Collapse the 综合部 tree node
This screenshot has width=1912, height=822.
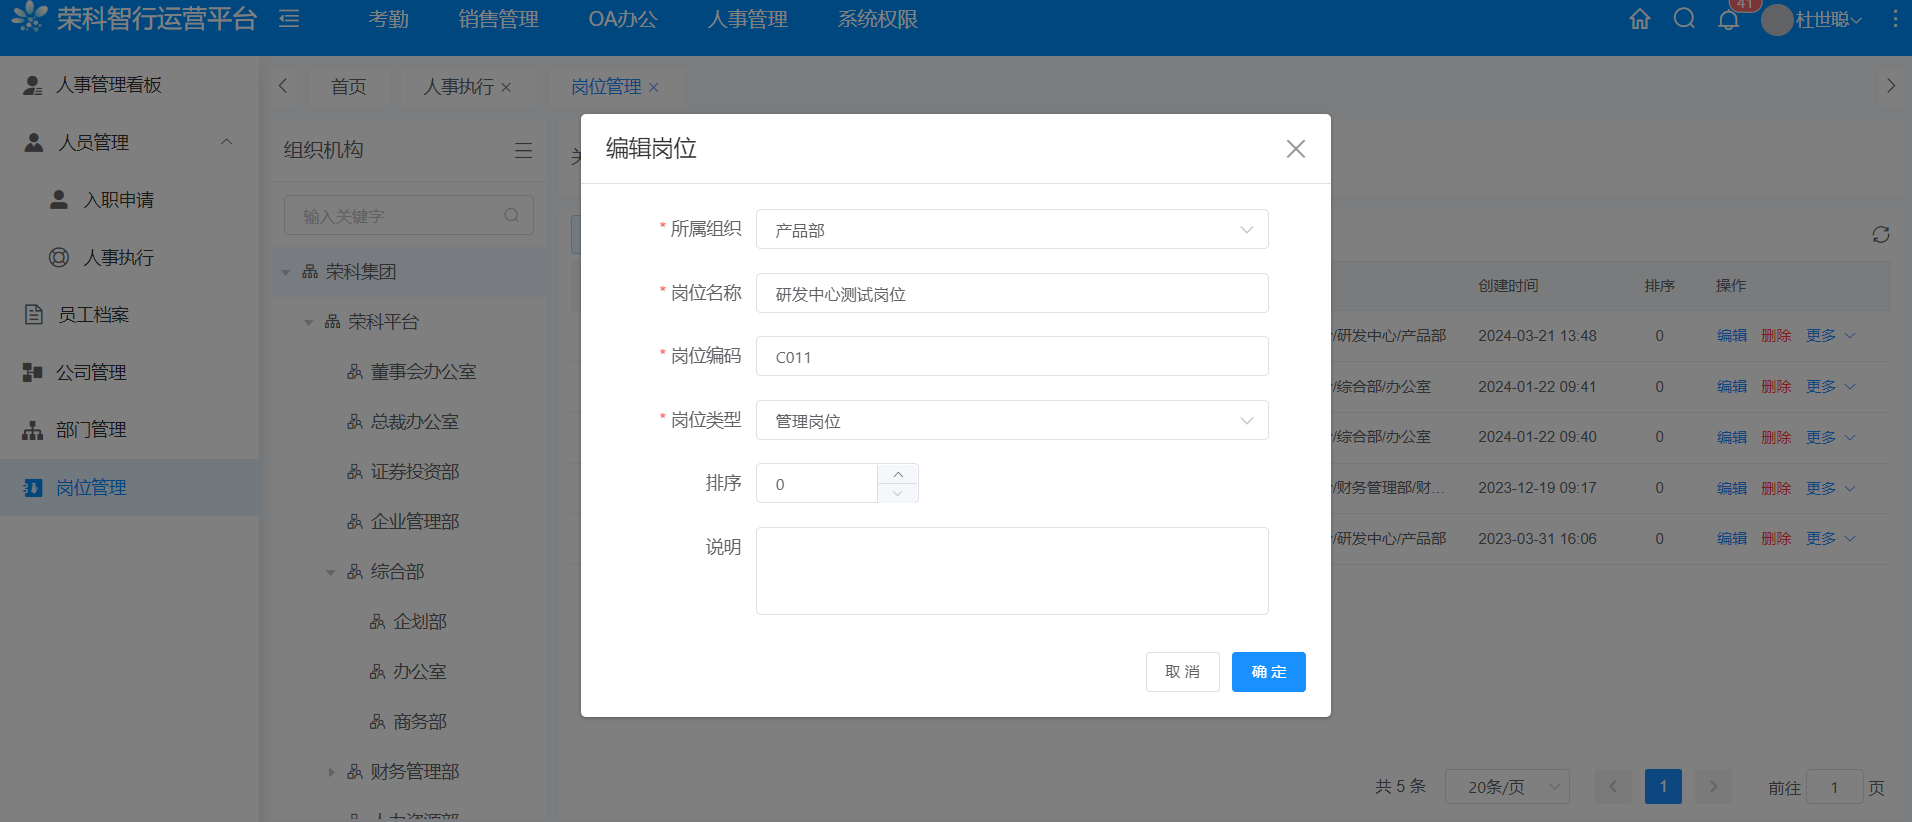[x=331, y=572]
